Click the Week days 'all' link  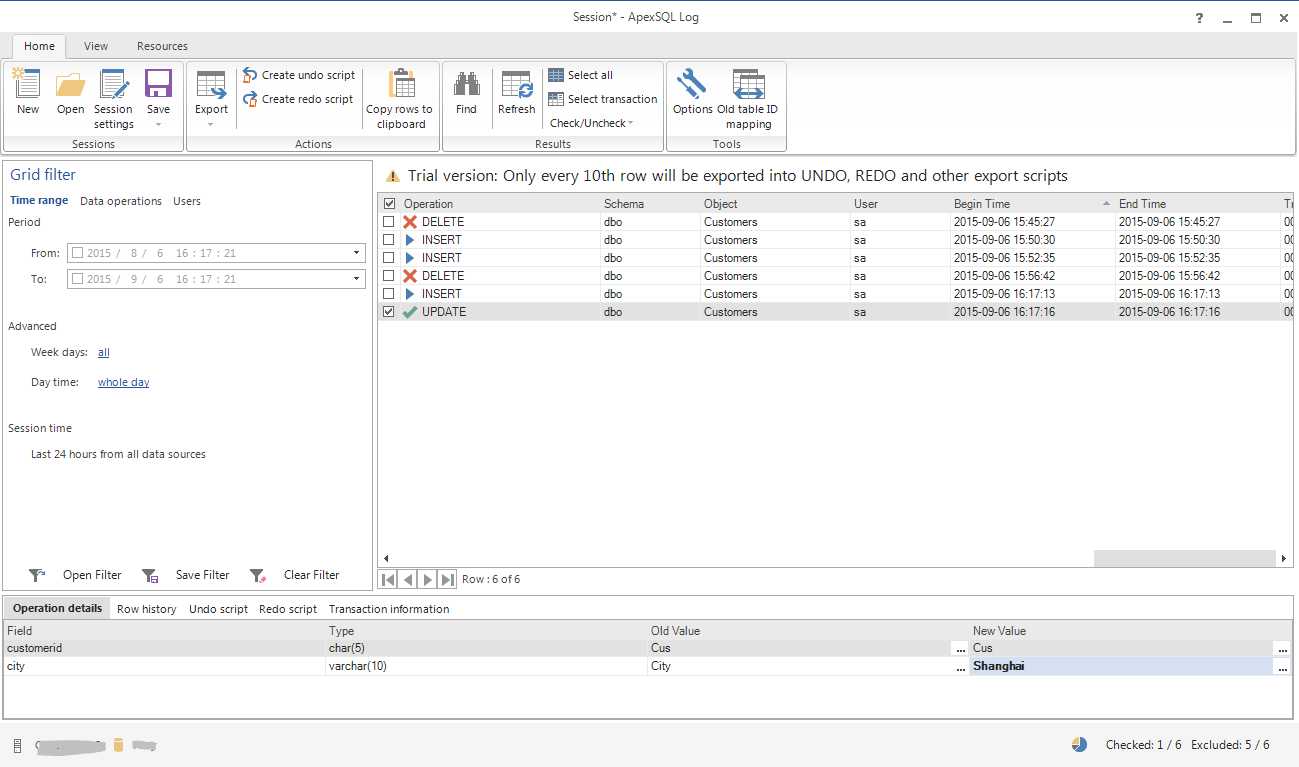coord(104,353)
